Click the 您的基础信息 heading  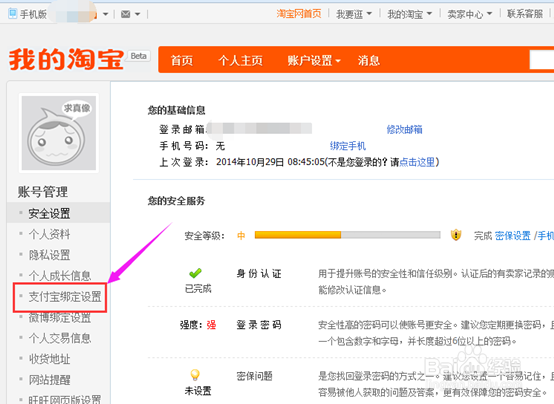[x=176, y=110]
